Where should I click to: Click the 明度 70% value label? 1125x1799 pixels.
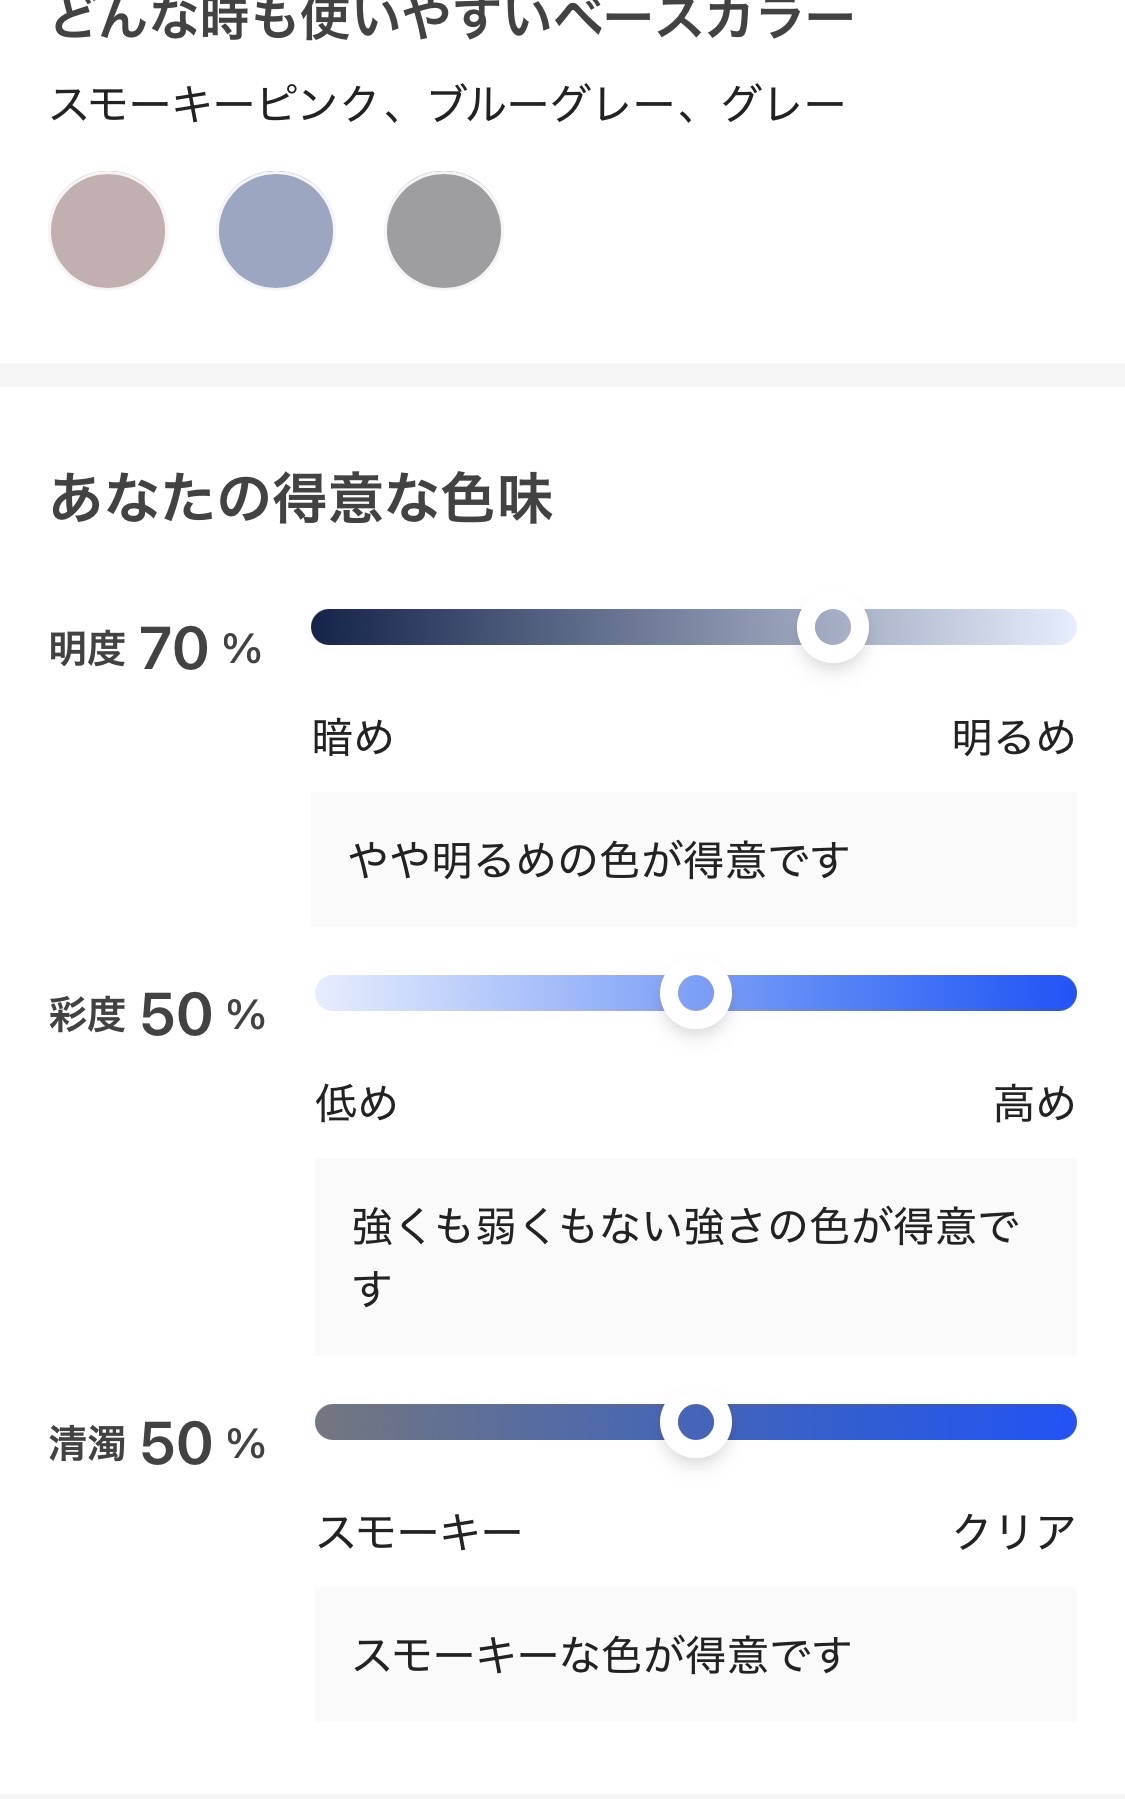(x=156, y=649)
